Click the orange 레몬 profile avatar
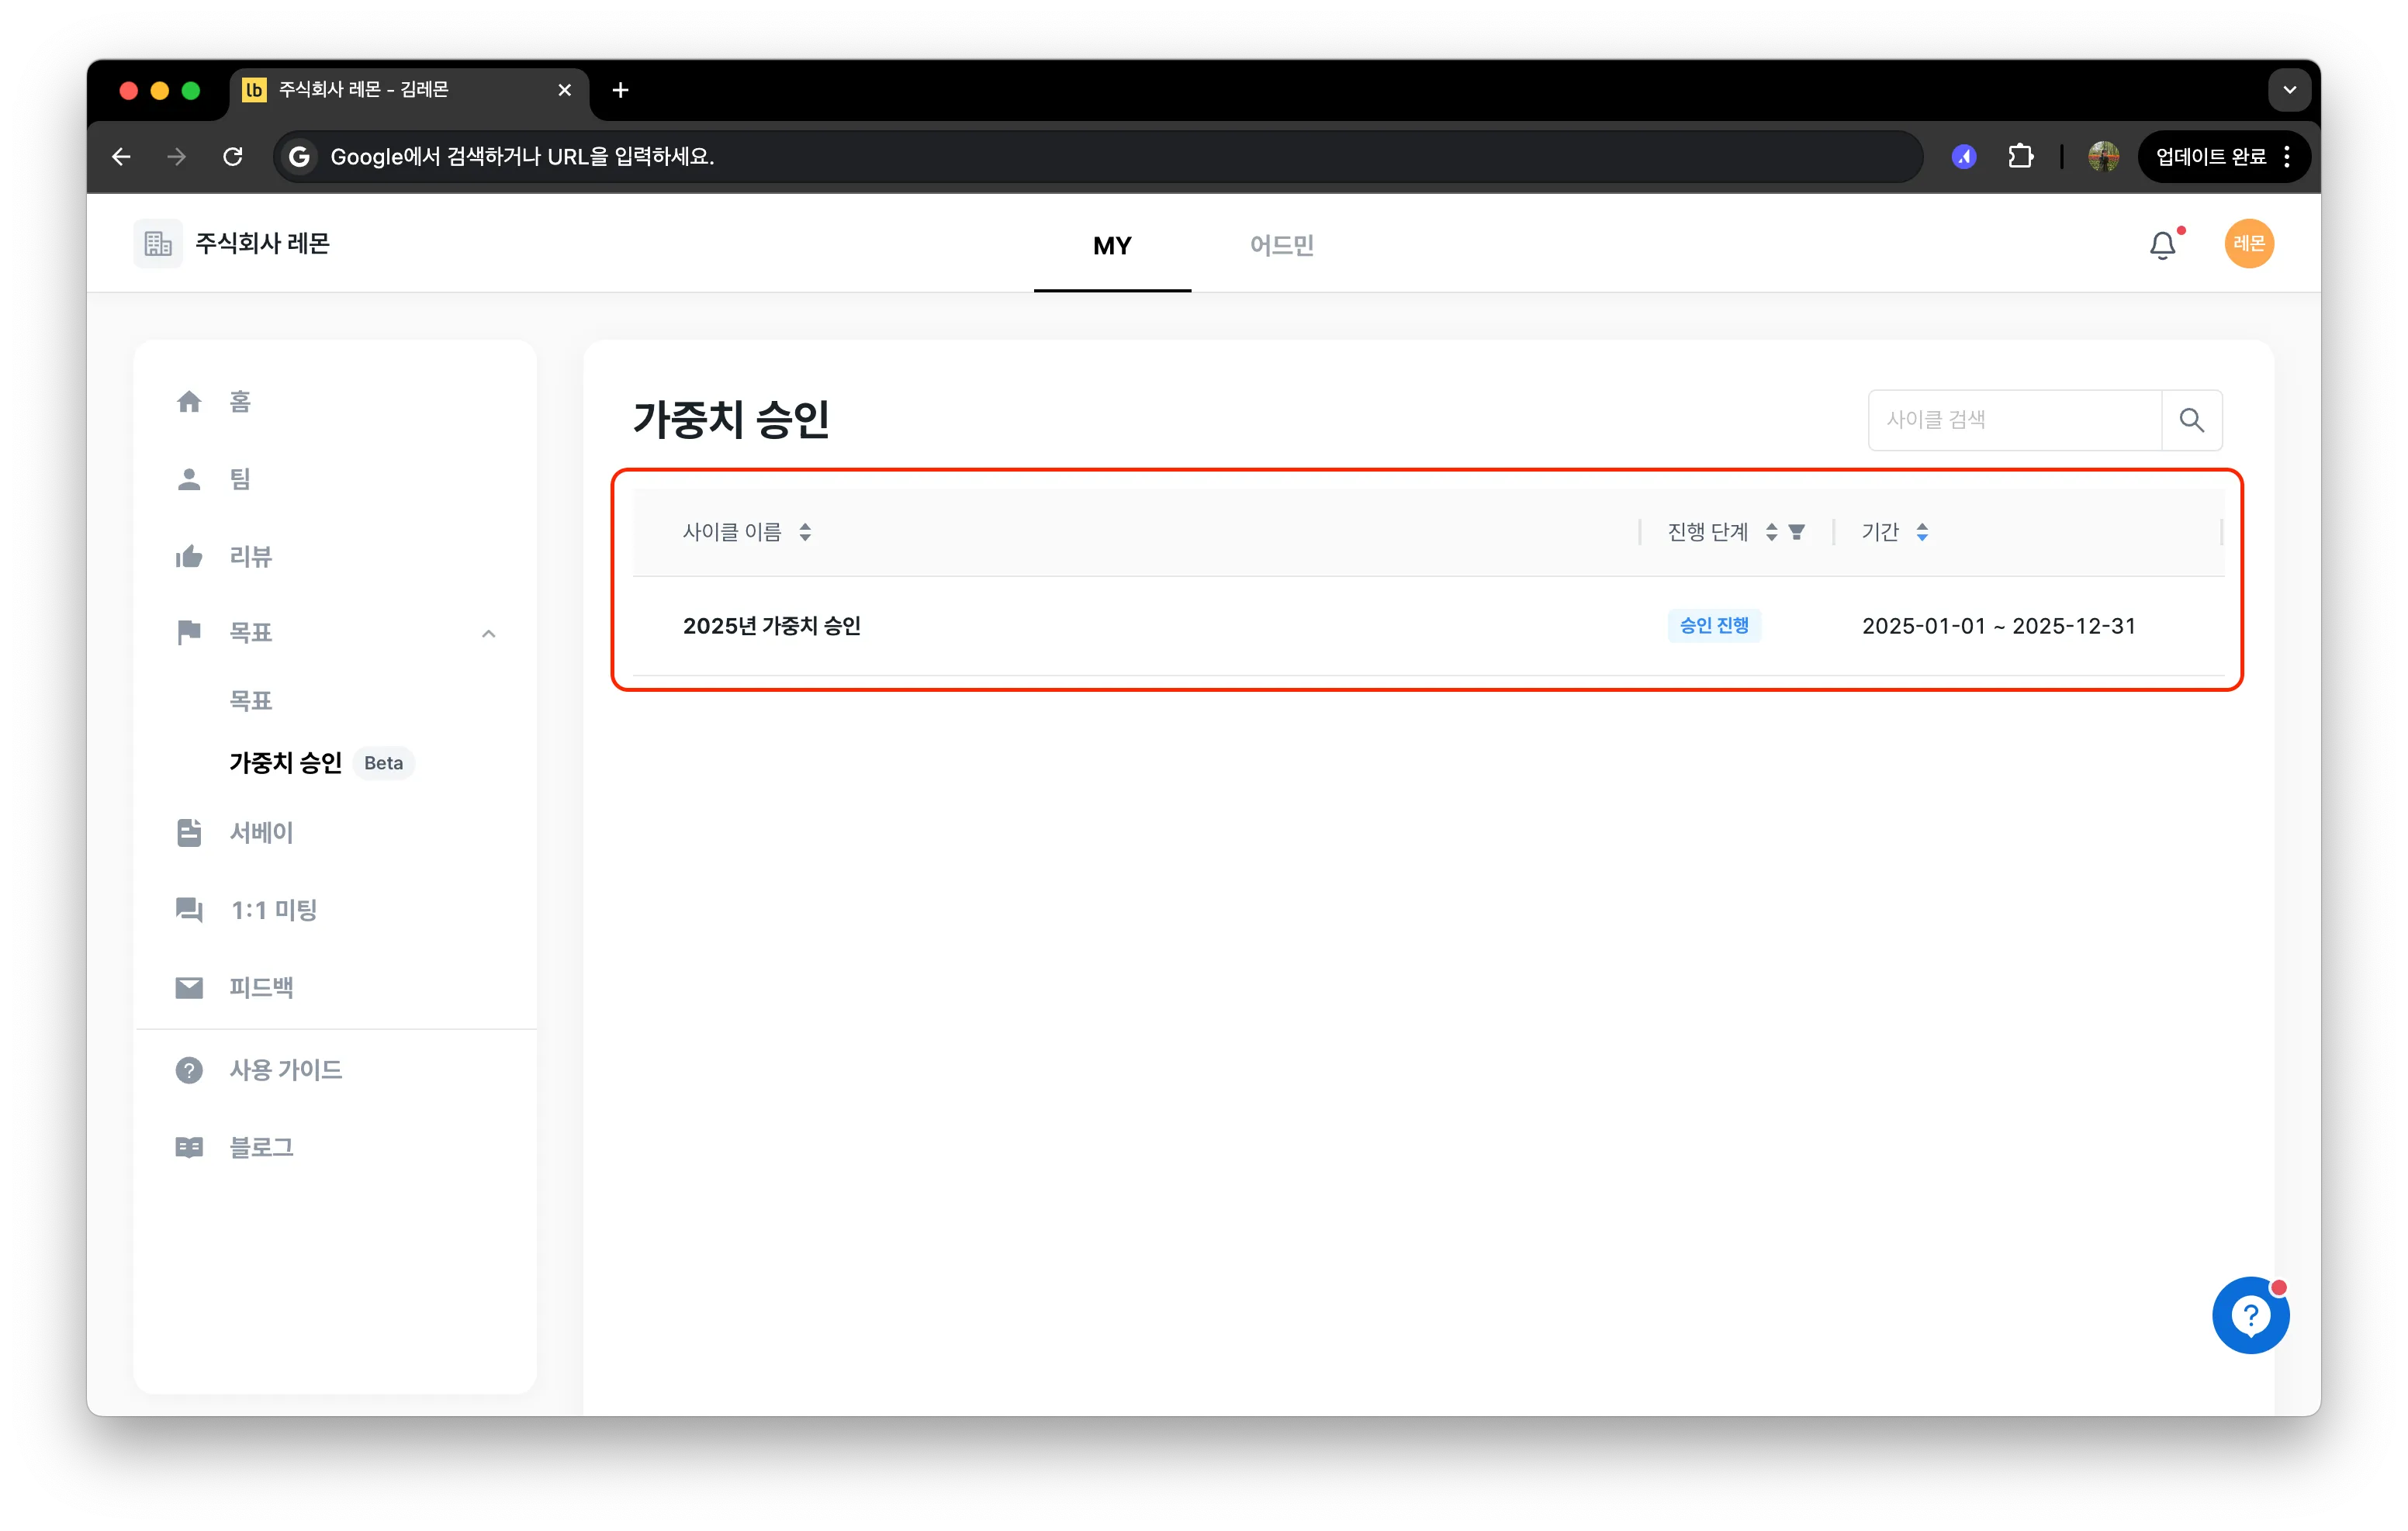 click(x=2248, y=244)
